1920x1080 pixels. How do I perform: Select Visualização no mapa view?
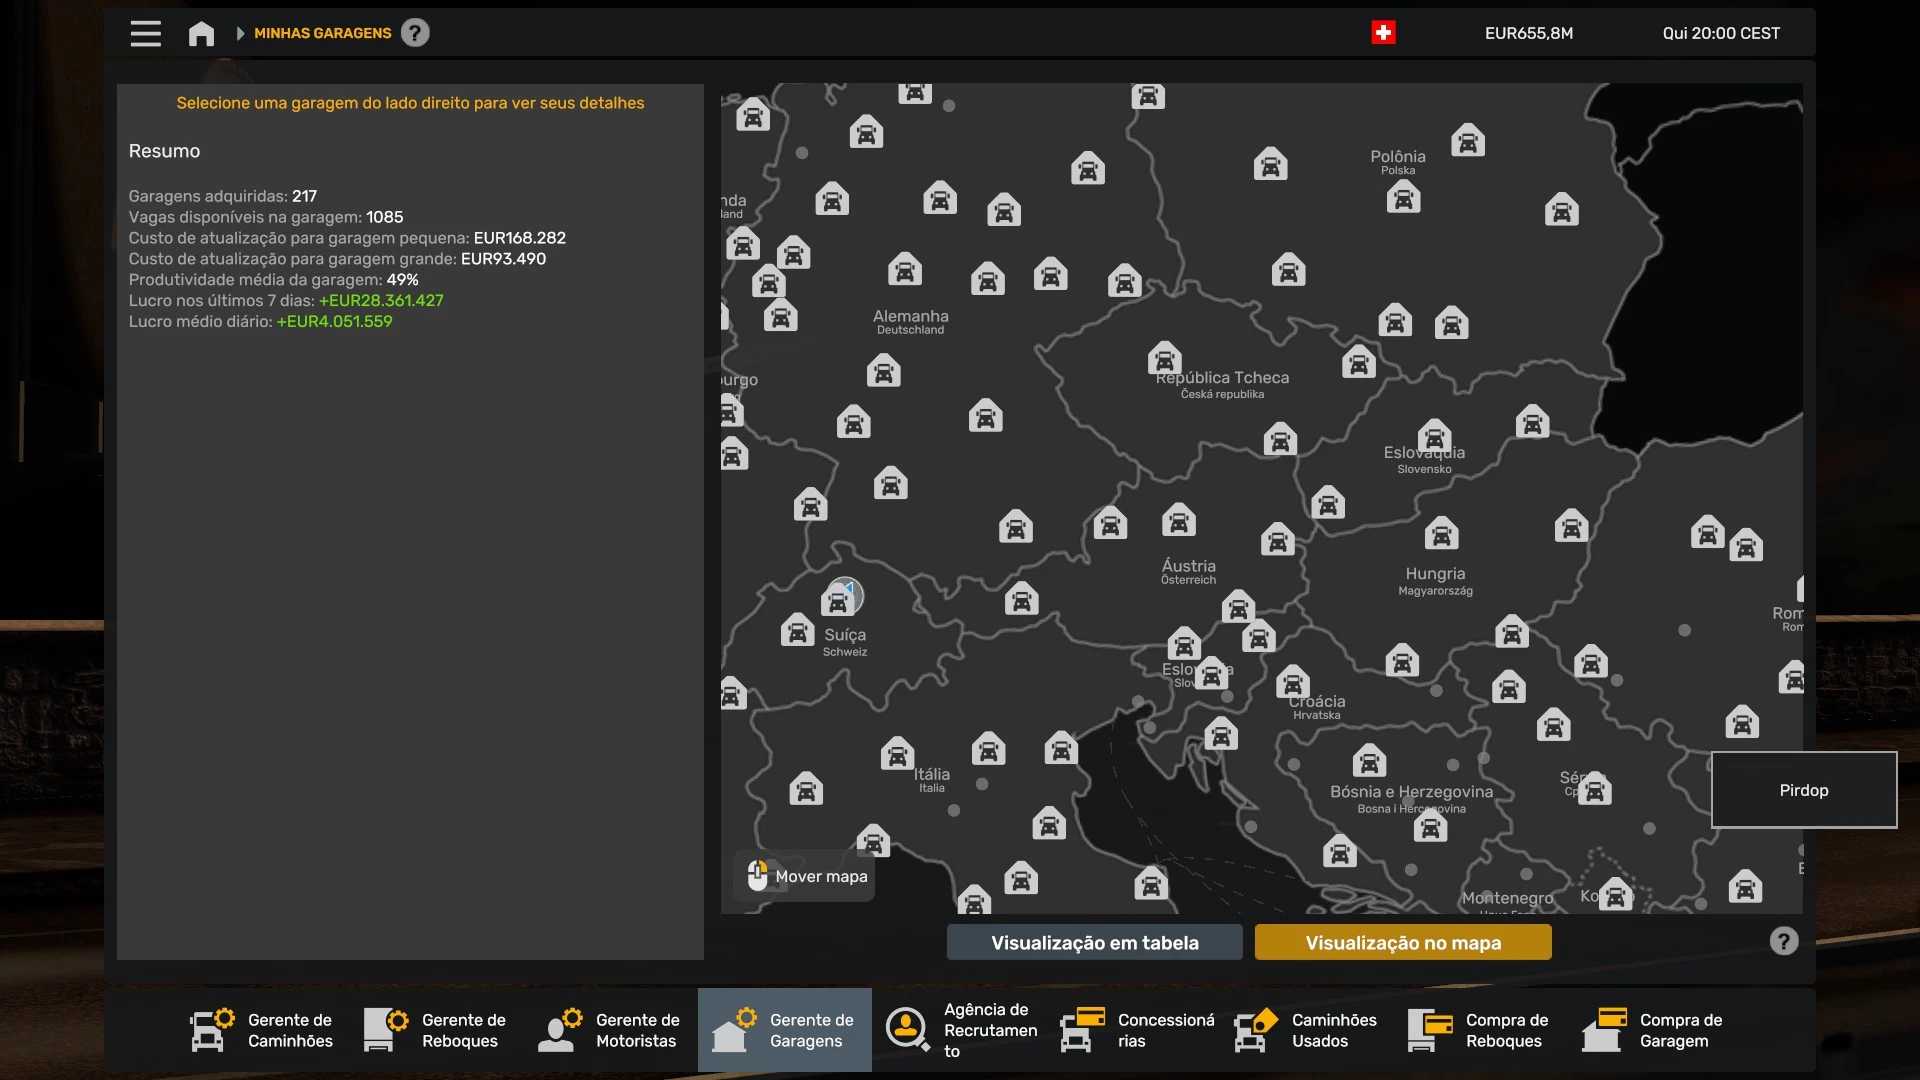coord(1402,942)
